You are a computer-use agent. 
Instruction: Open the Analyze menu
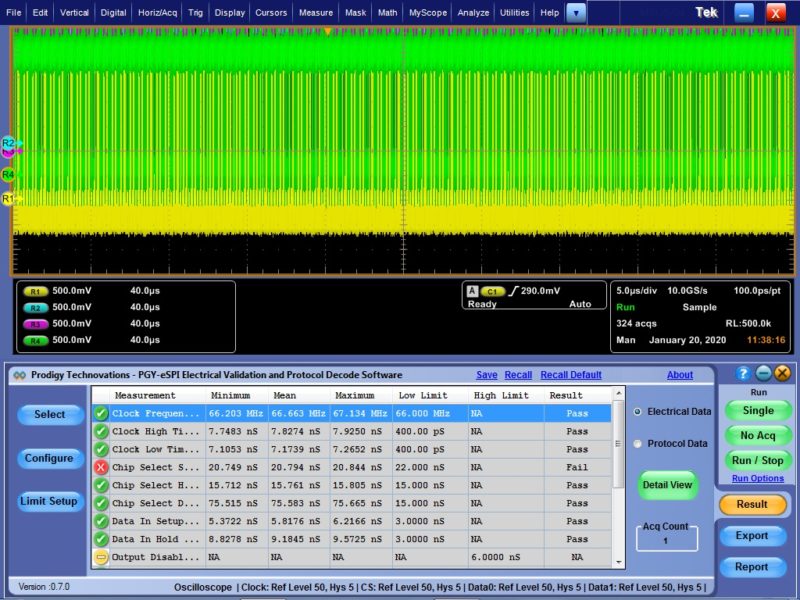point(473,12)
